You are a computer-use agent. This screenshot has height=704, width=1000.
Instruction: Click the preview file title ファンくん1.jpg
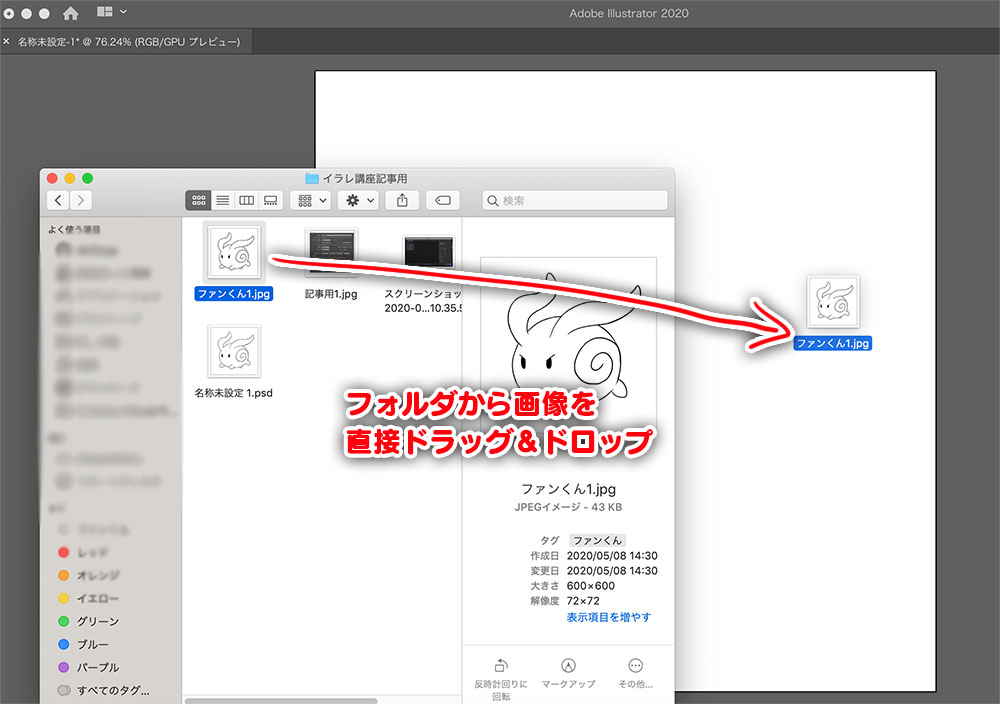click(568, 489)
